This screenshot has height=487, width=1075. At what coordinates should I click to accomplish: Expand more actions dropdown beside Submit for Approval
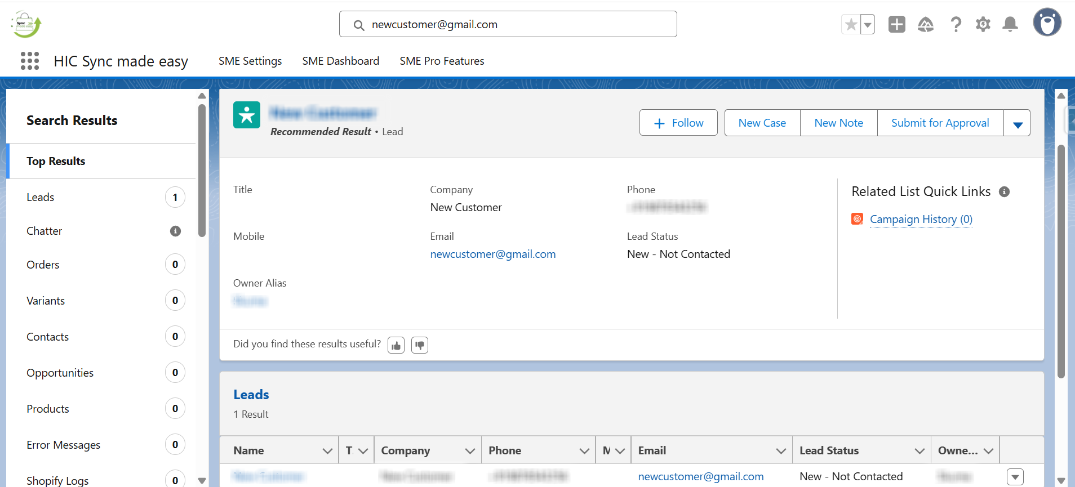point(1017,123)
